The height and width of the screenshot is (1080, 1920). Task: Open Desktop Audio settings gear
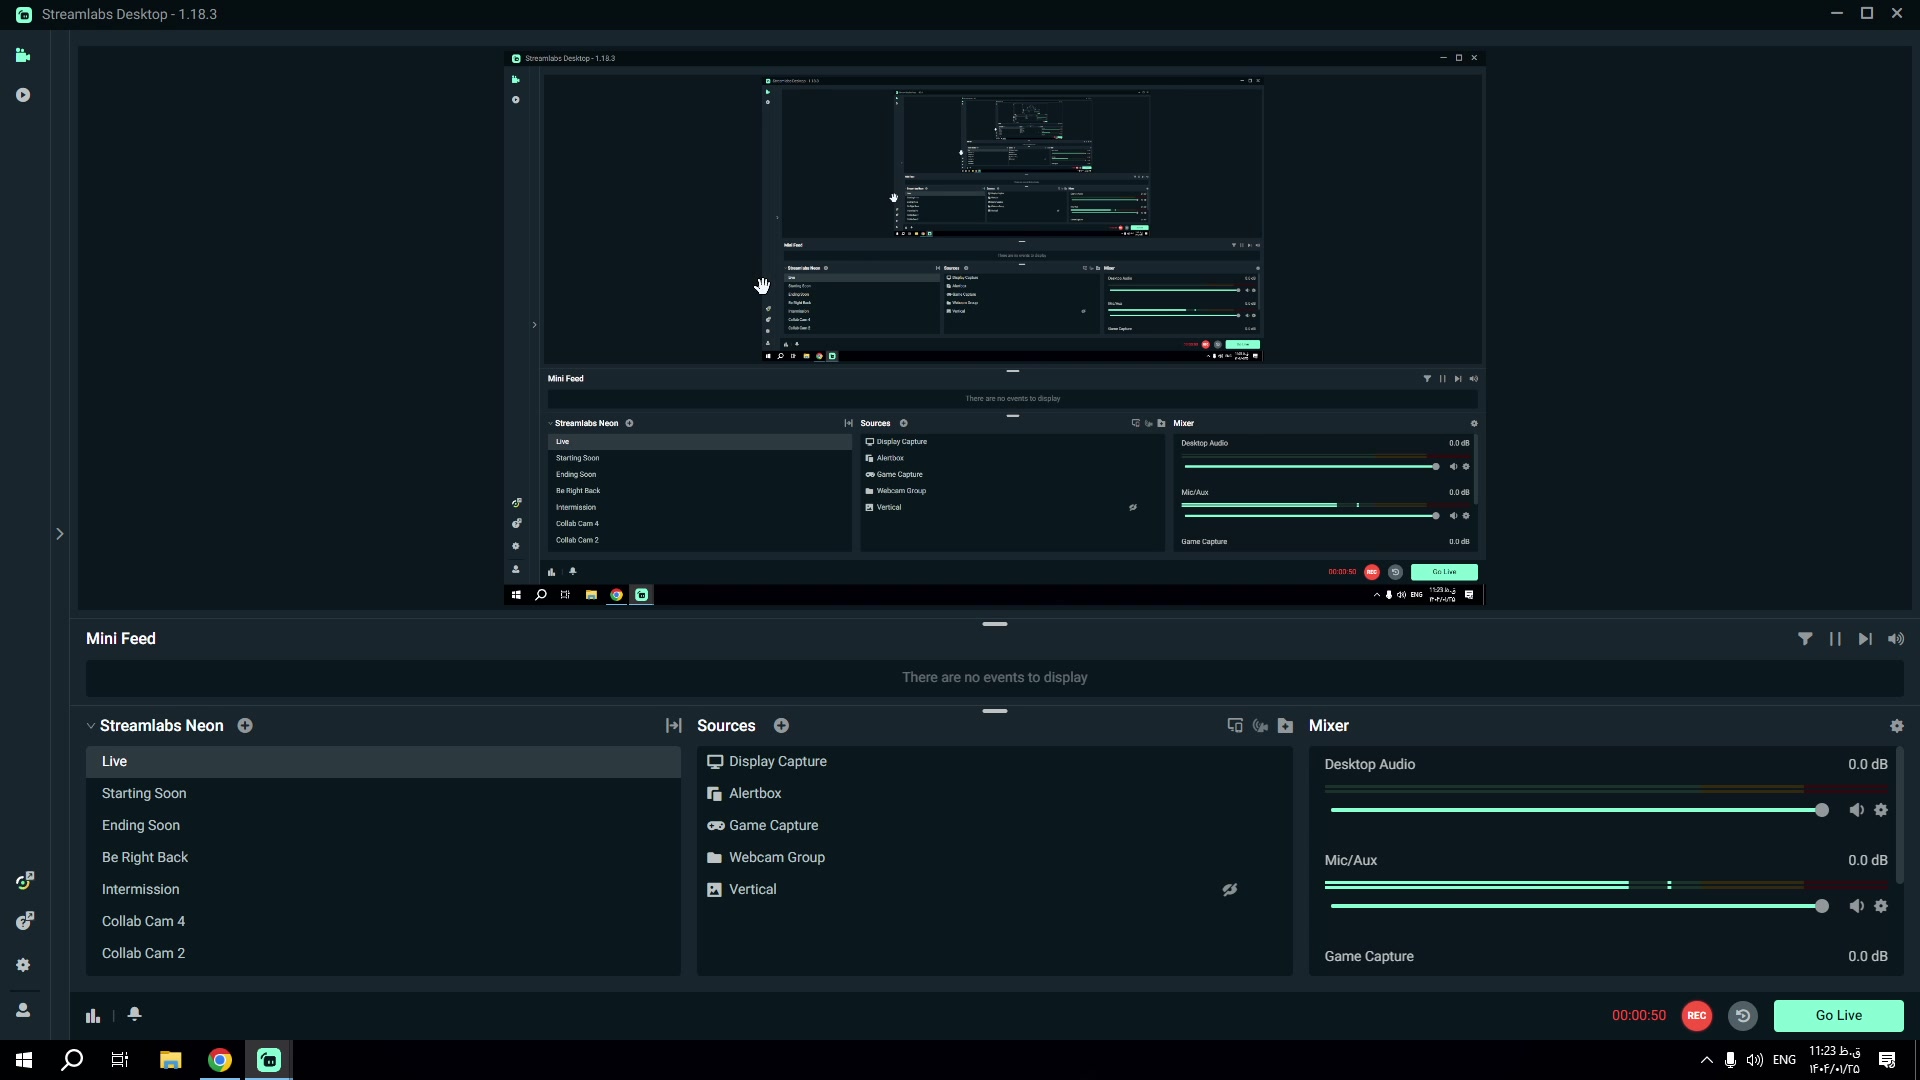click(x=1881, y=811)
